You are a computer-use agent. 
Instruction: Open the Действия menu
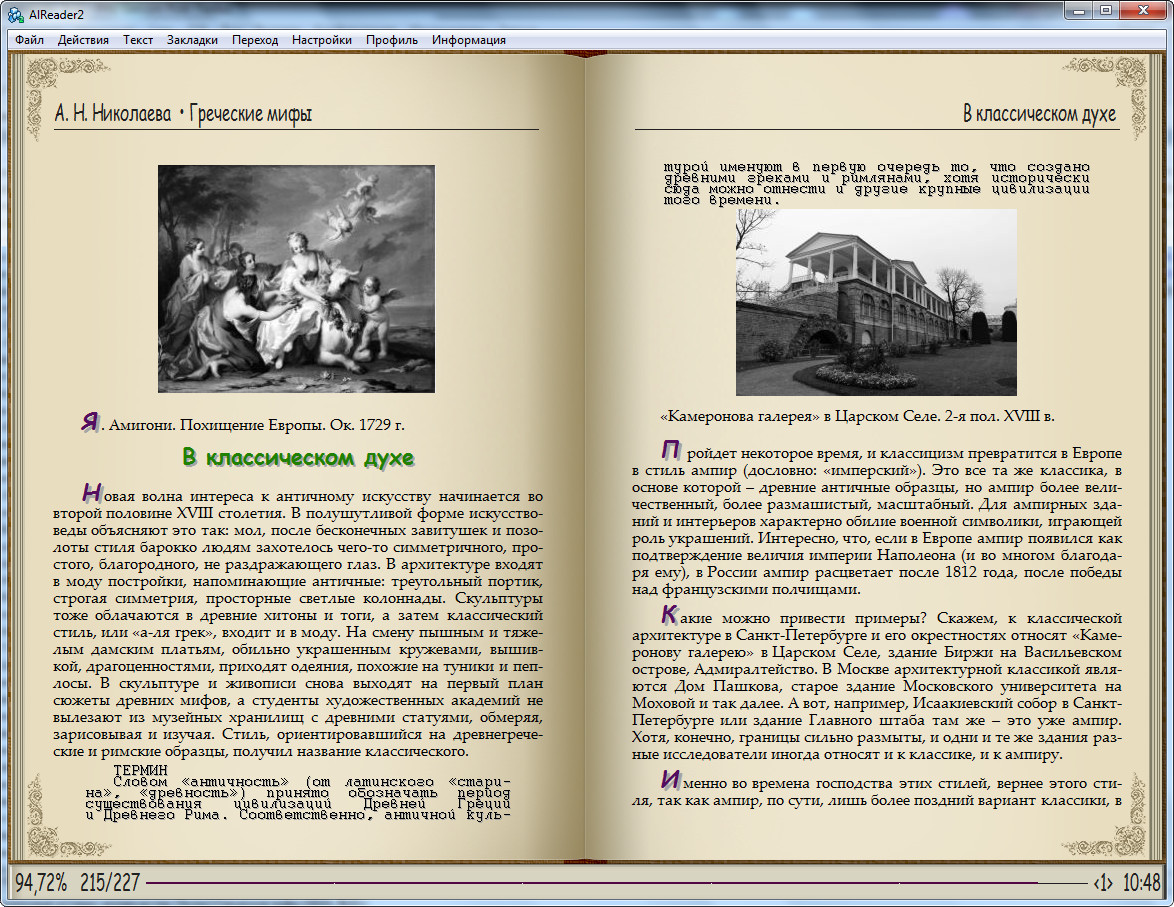tap(83, 40)
